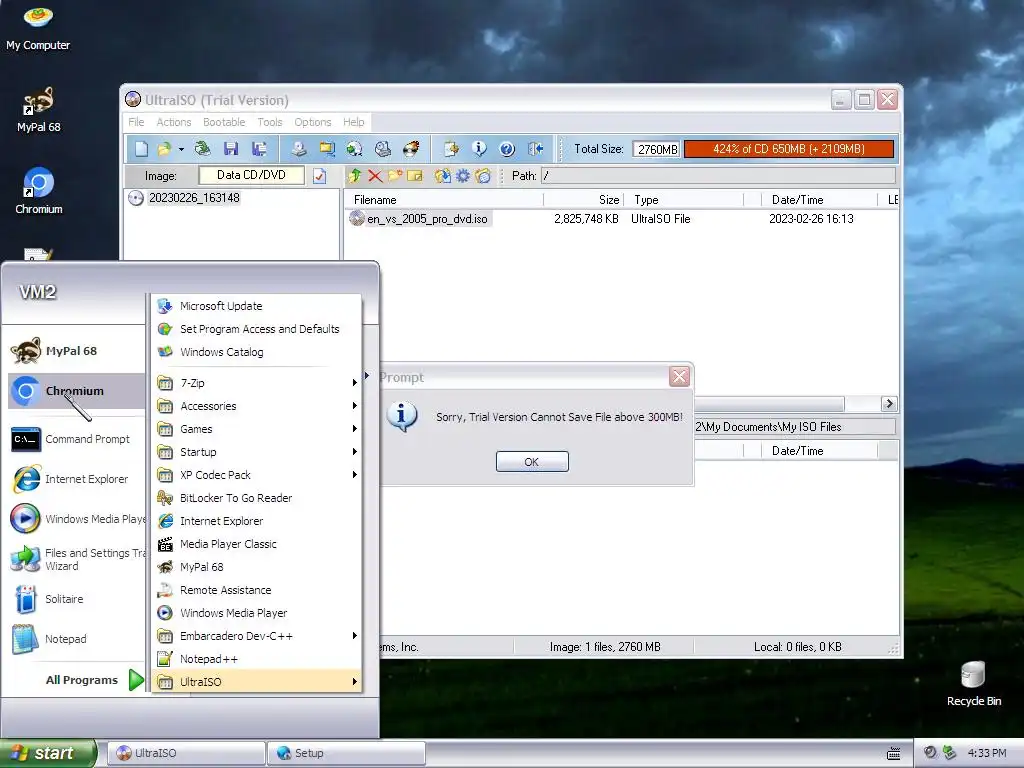Click the Exit door toolbar icon
This screenshot has height=768, width=1024.
[x=536, y=149]
